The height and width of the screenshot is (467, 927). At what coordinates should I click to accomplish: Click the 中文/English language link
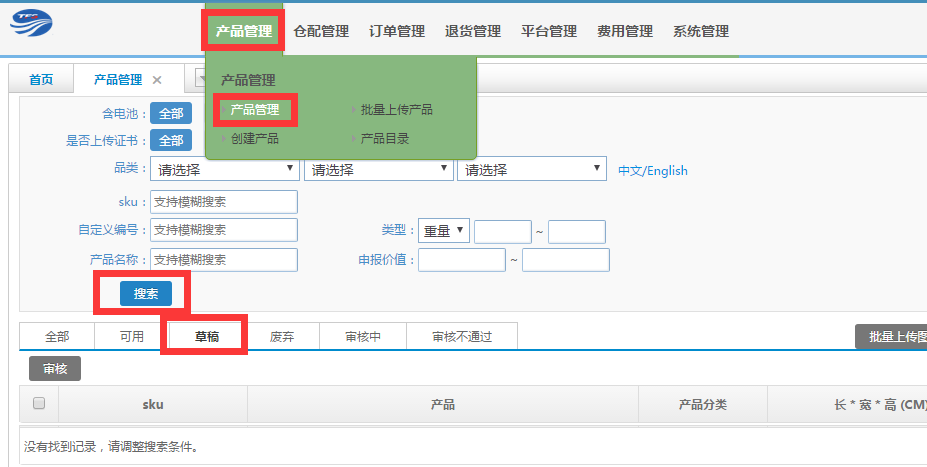[653, 171]
